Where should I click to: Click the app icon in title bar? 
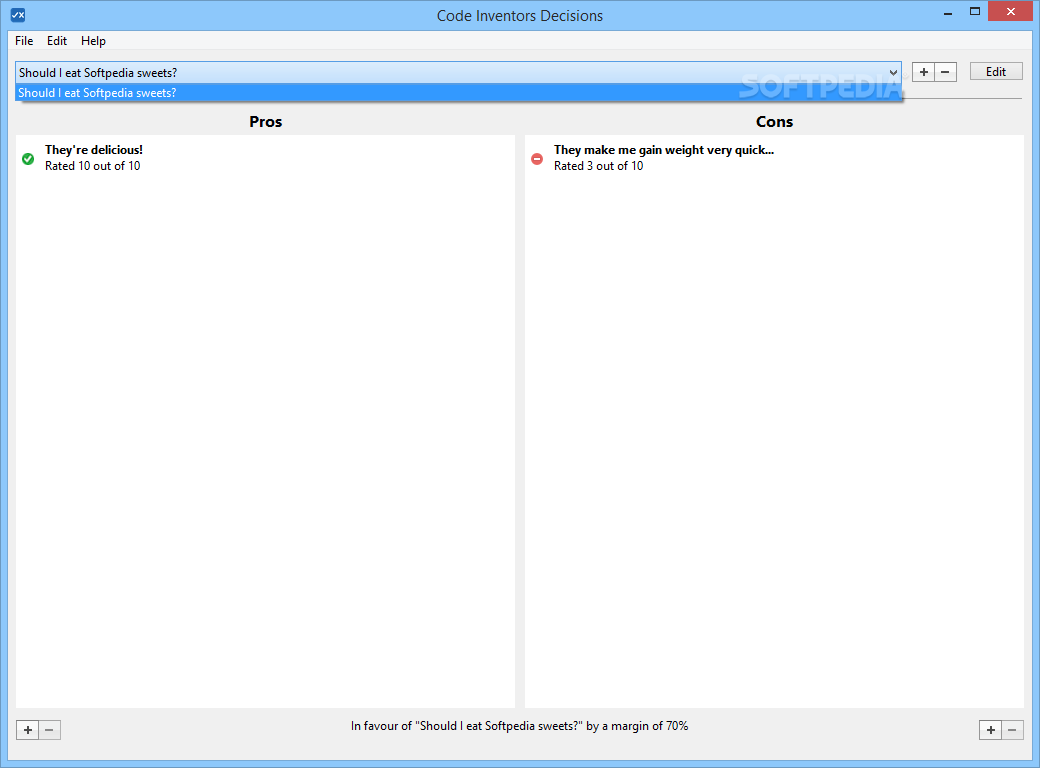[x=18, y=15]
